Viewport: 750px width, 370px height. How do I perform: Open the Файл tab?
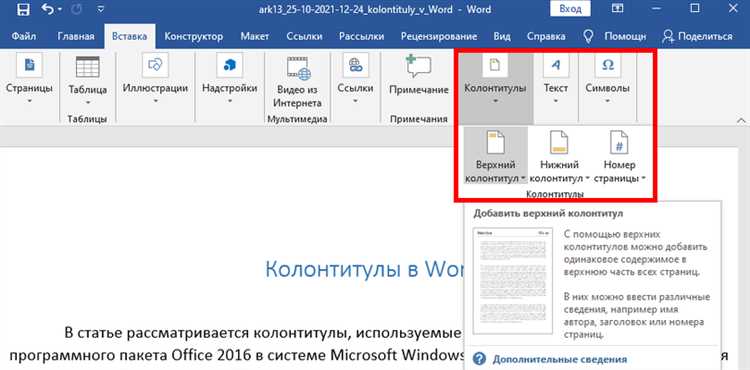click(x=24, y=36)
